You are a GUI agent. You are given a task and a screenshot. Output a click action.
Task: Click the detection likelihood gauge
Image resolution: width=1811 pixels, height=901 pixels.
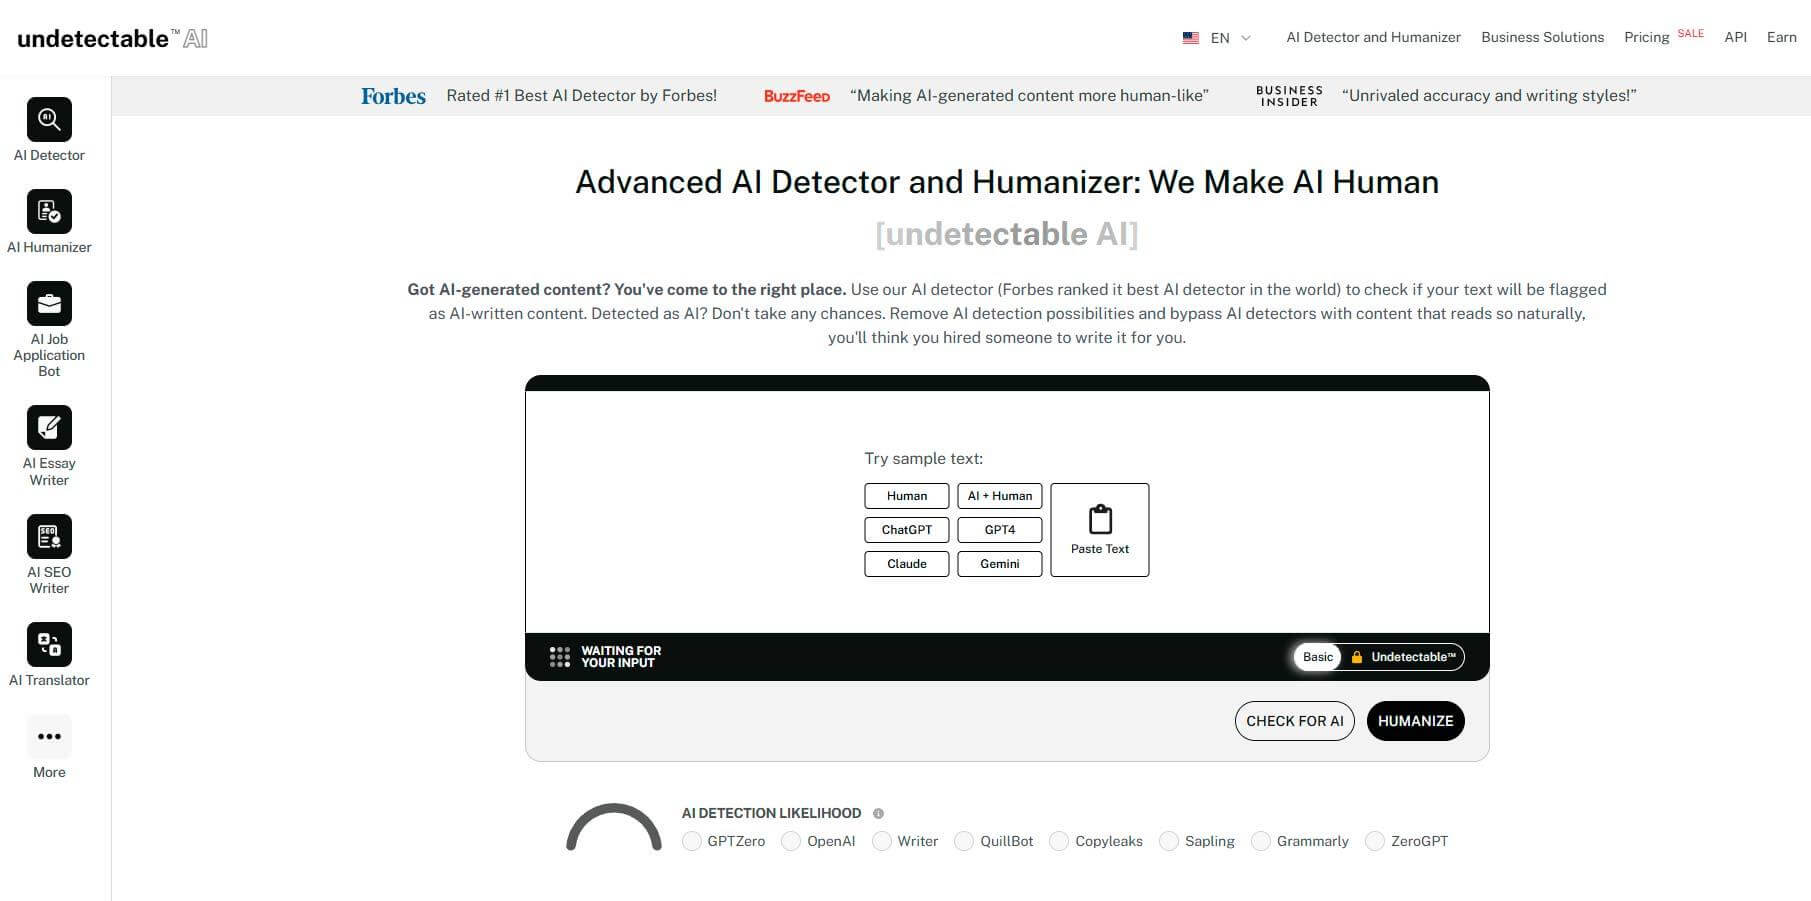tap(614, 827)
